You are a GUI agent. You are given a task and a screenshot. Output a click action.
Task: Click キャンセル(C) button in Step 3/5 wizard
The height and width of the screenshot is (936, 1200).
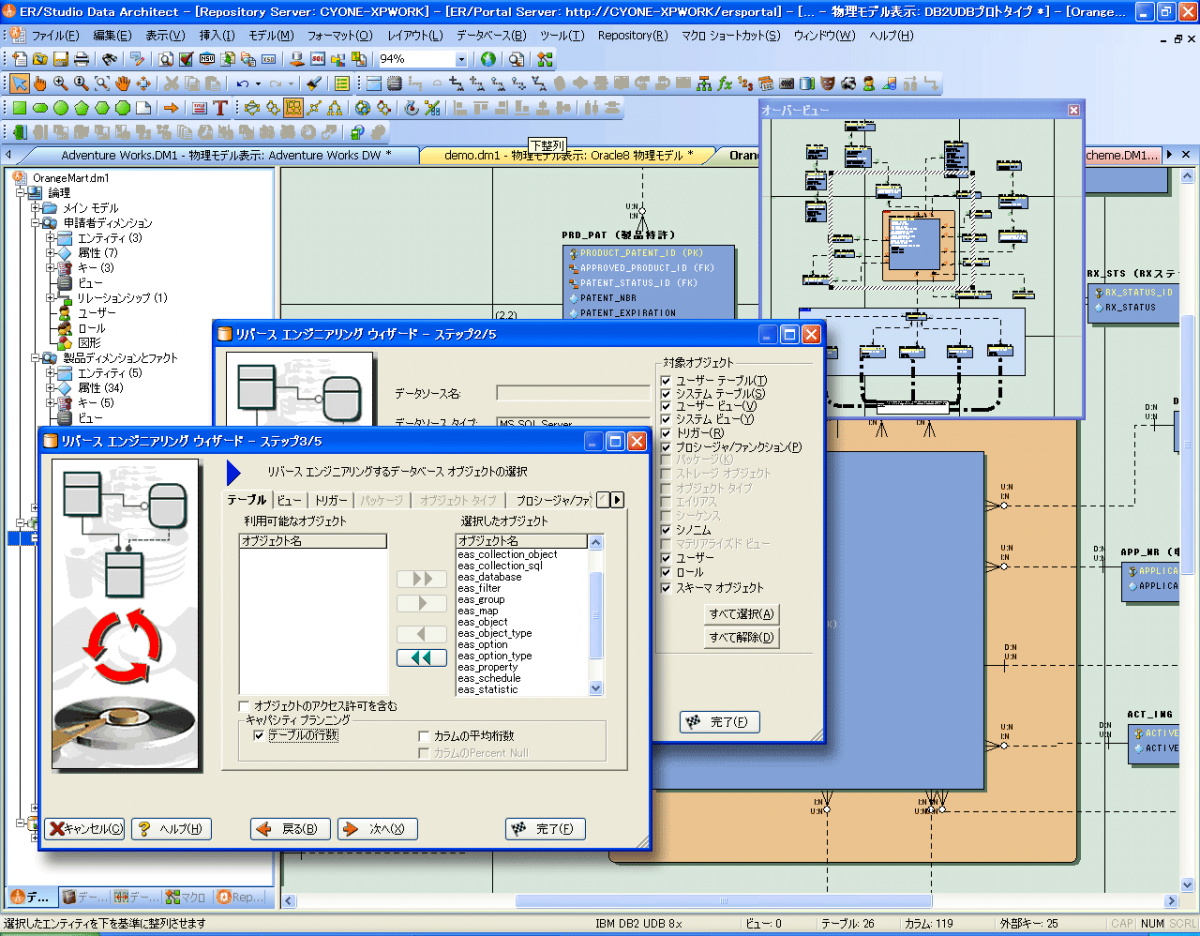pyautogui.click(x=85, y=829)
